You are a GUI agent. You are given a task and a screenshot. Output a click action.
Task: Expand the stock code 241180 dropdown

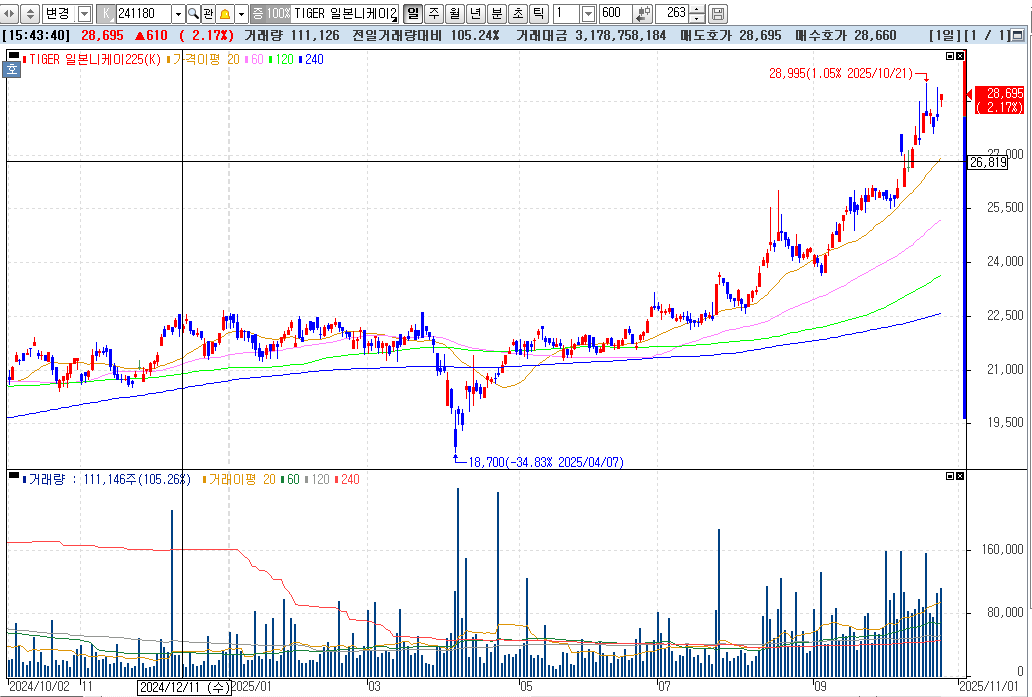tap(180, 14)
